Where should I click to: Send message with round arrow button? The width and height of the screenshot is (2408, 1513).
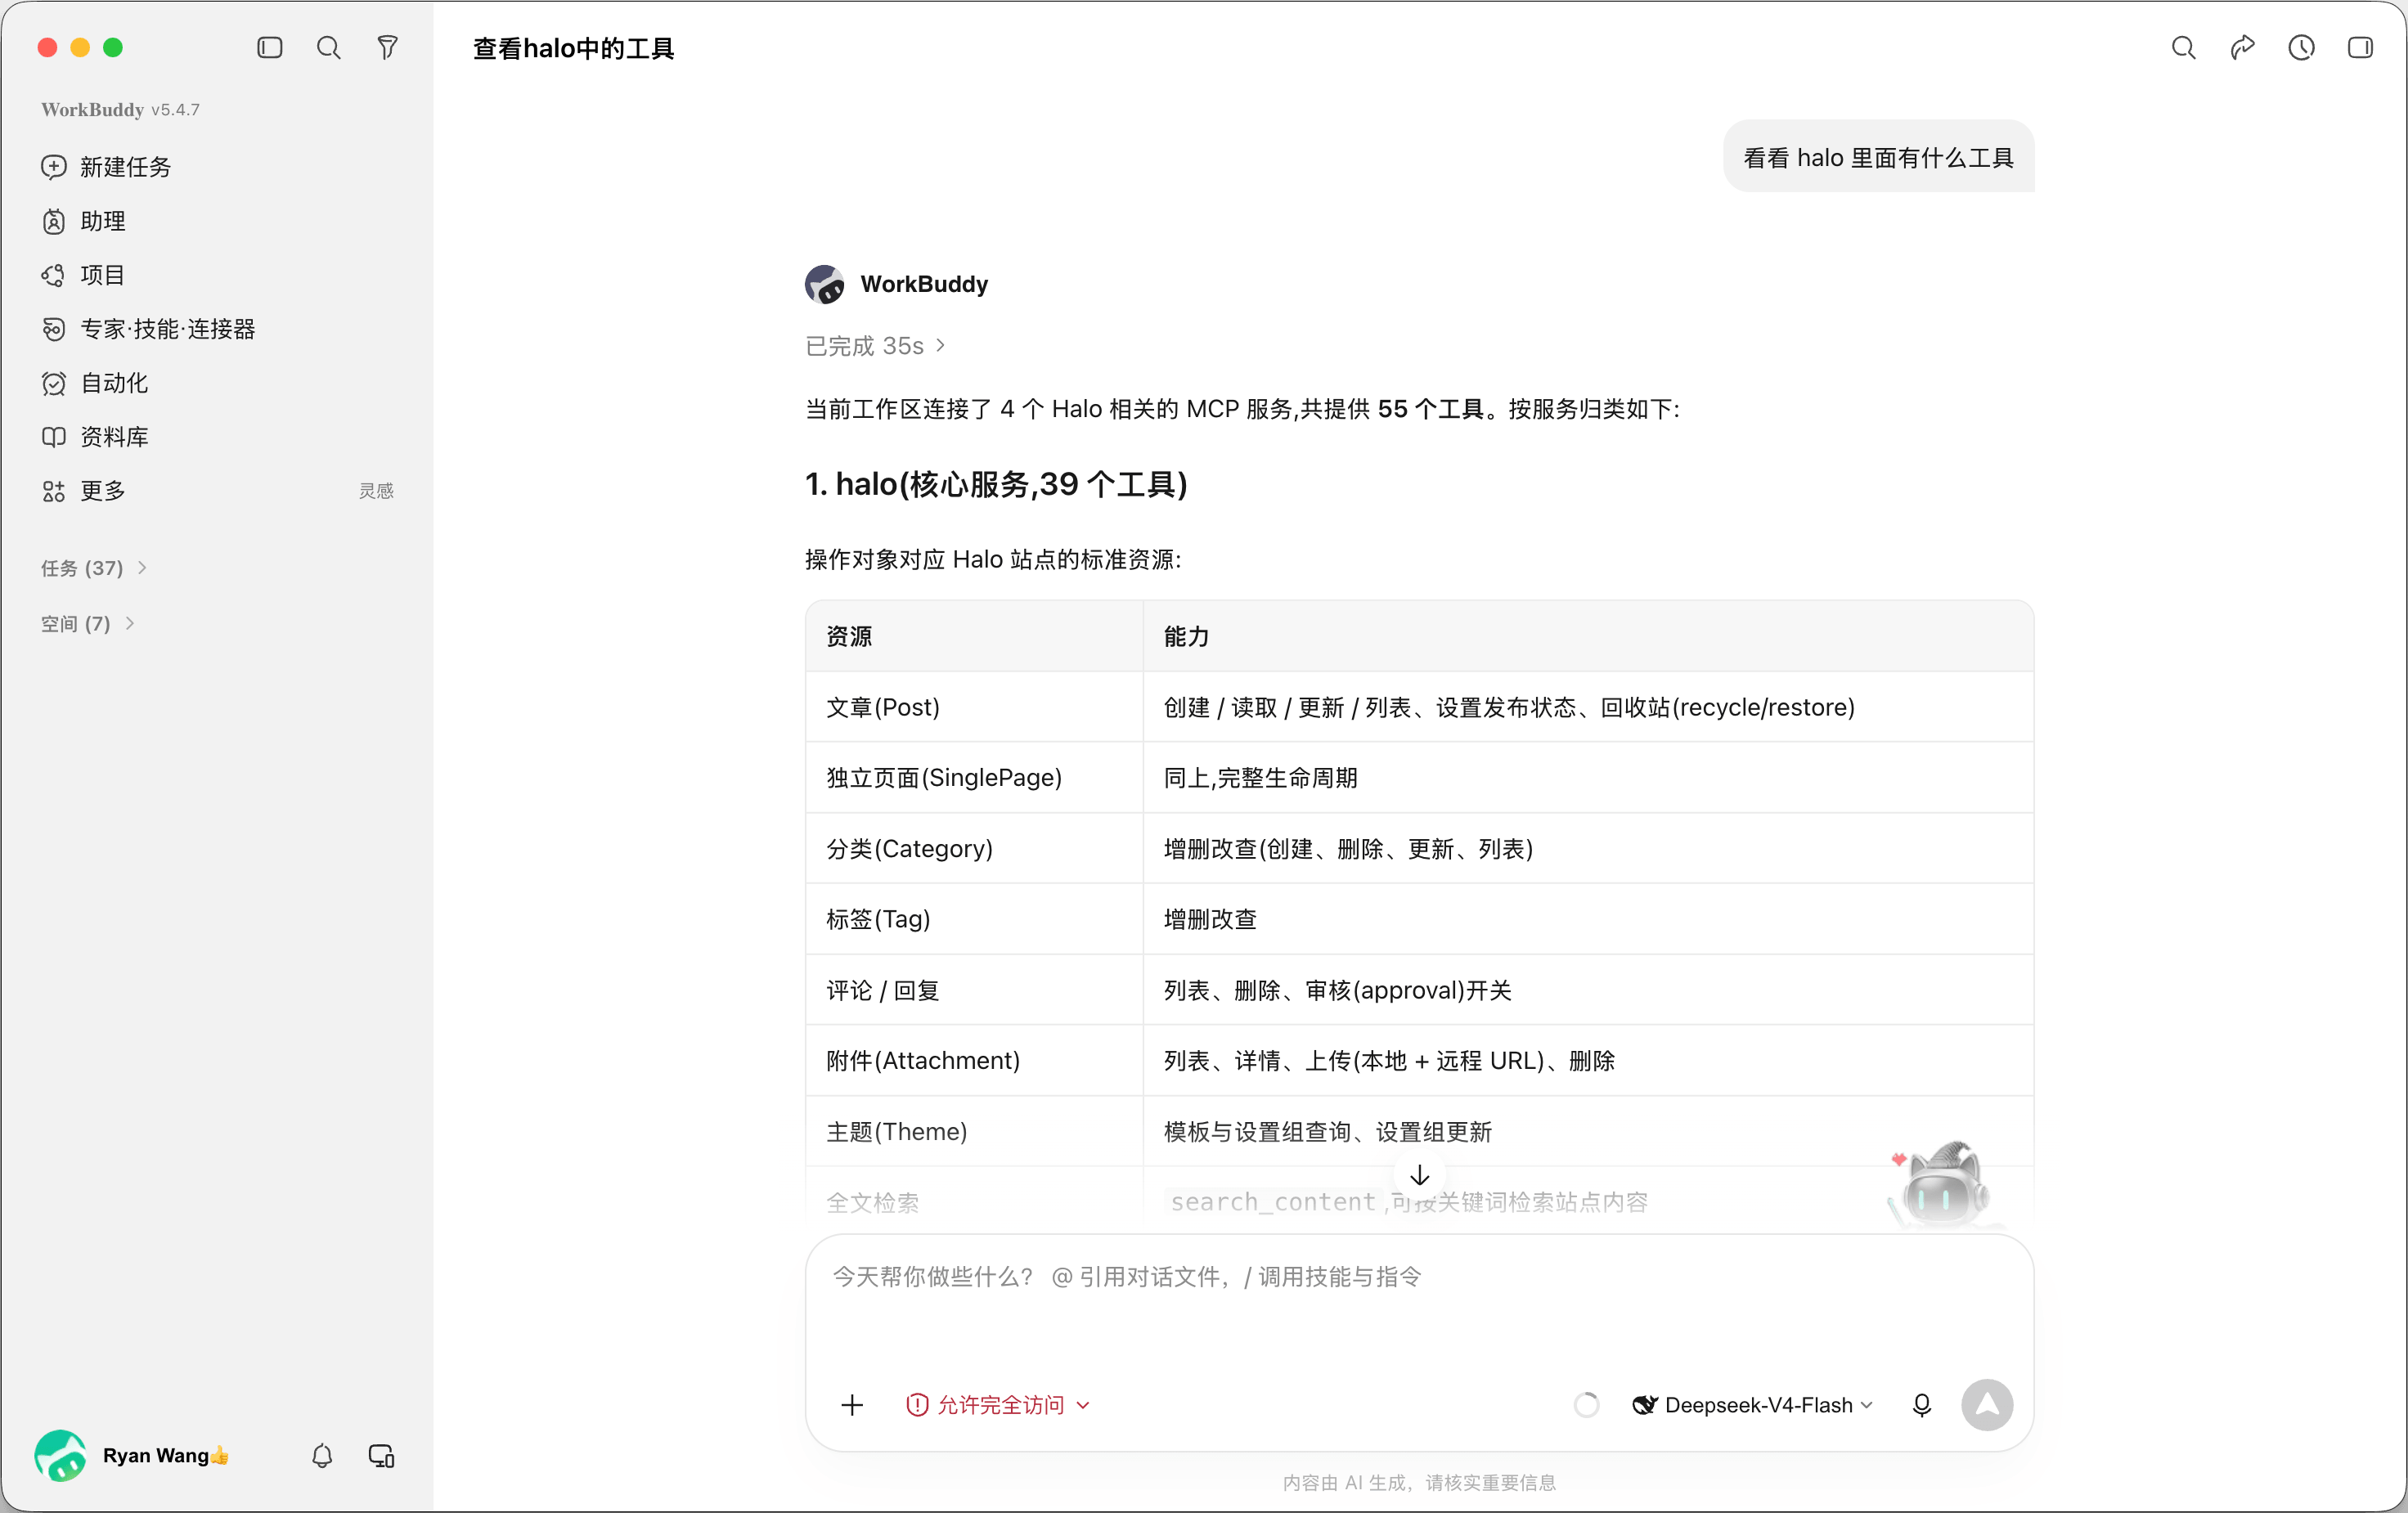[x=1986, y=1405]
